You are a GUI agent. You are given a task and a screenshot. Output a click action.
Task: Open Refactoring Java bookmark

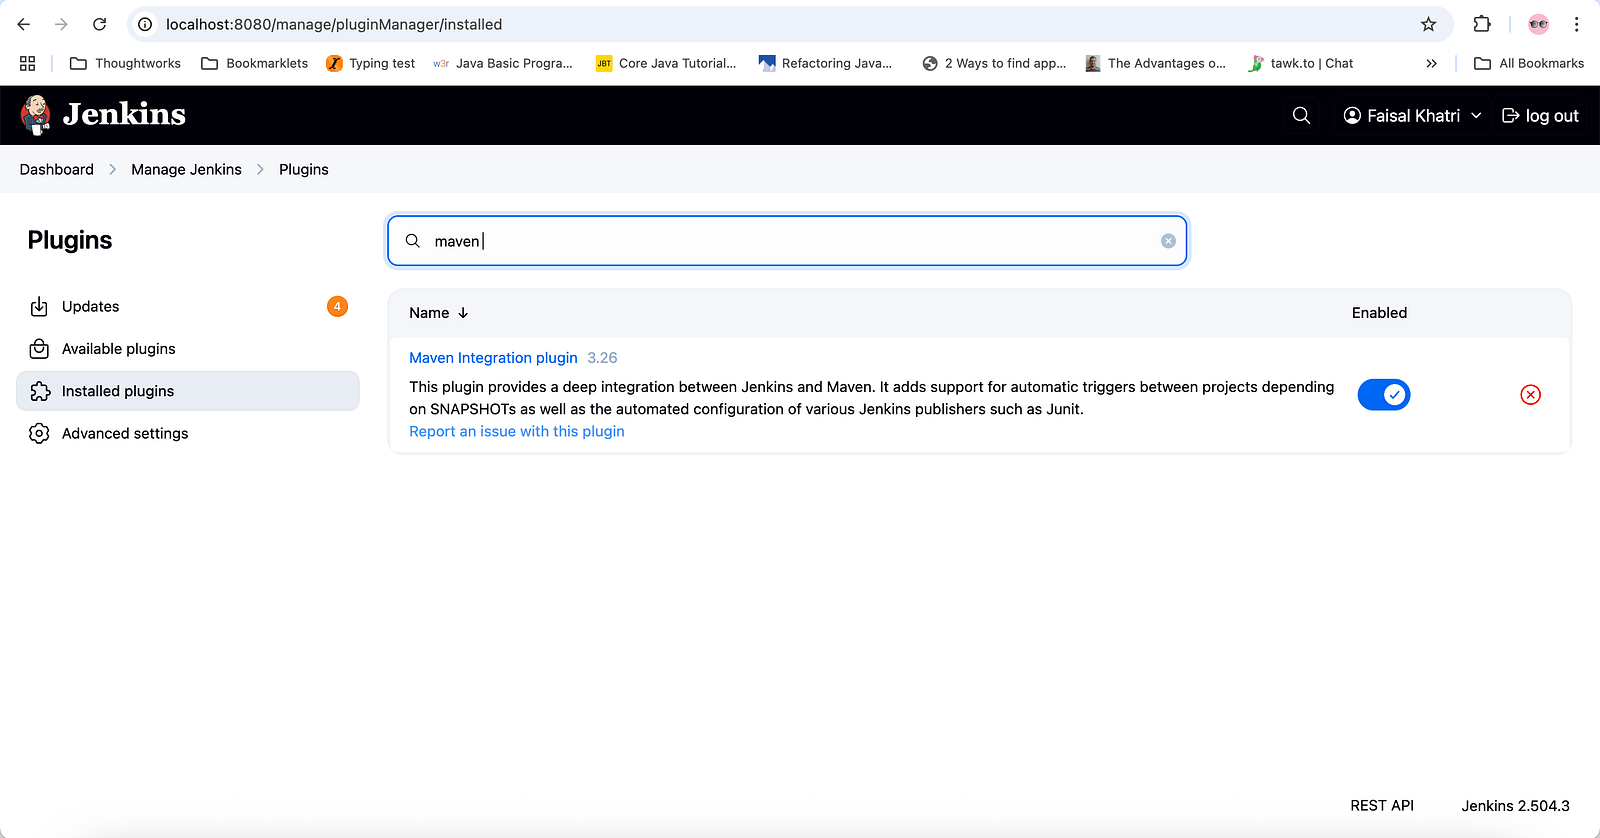tap(825, 63)
